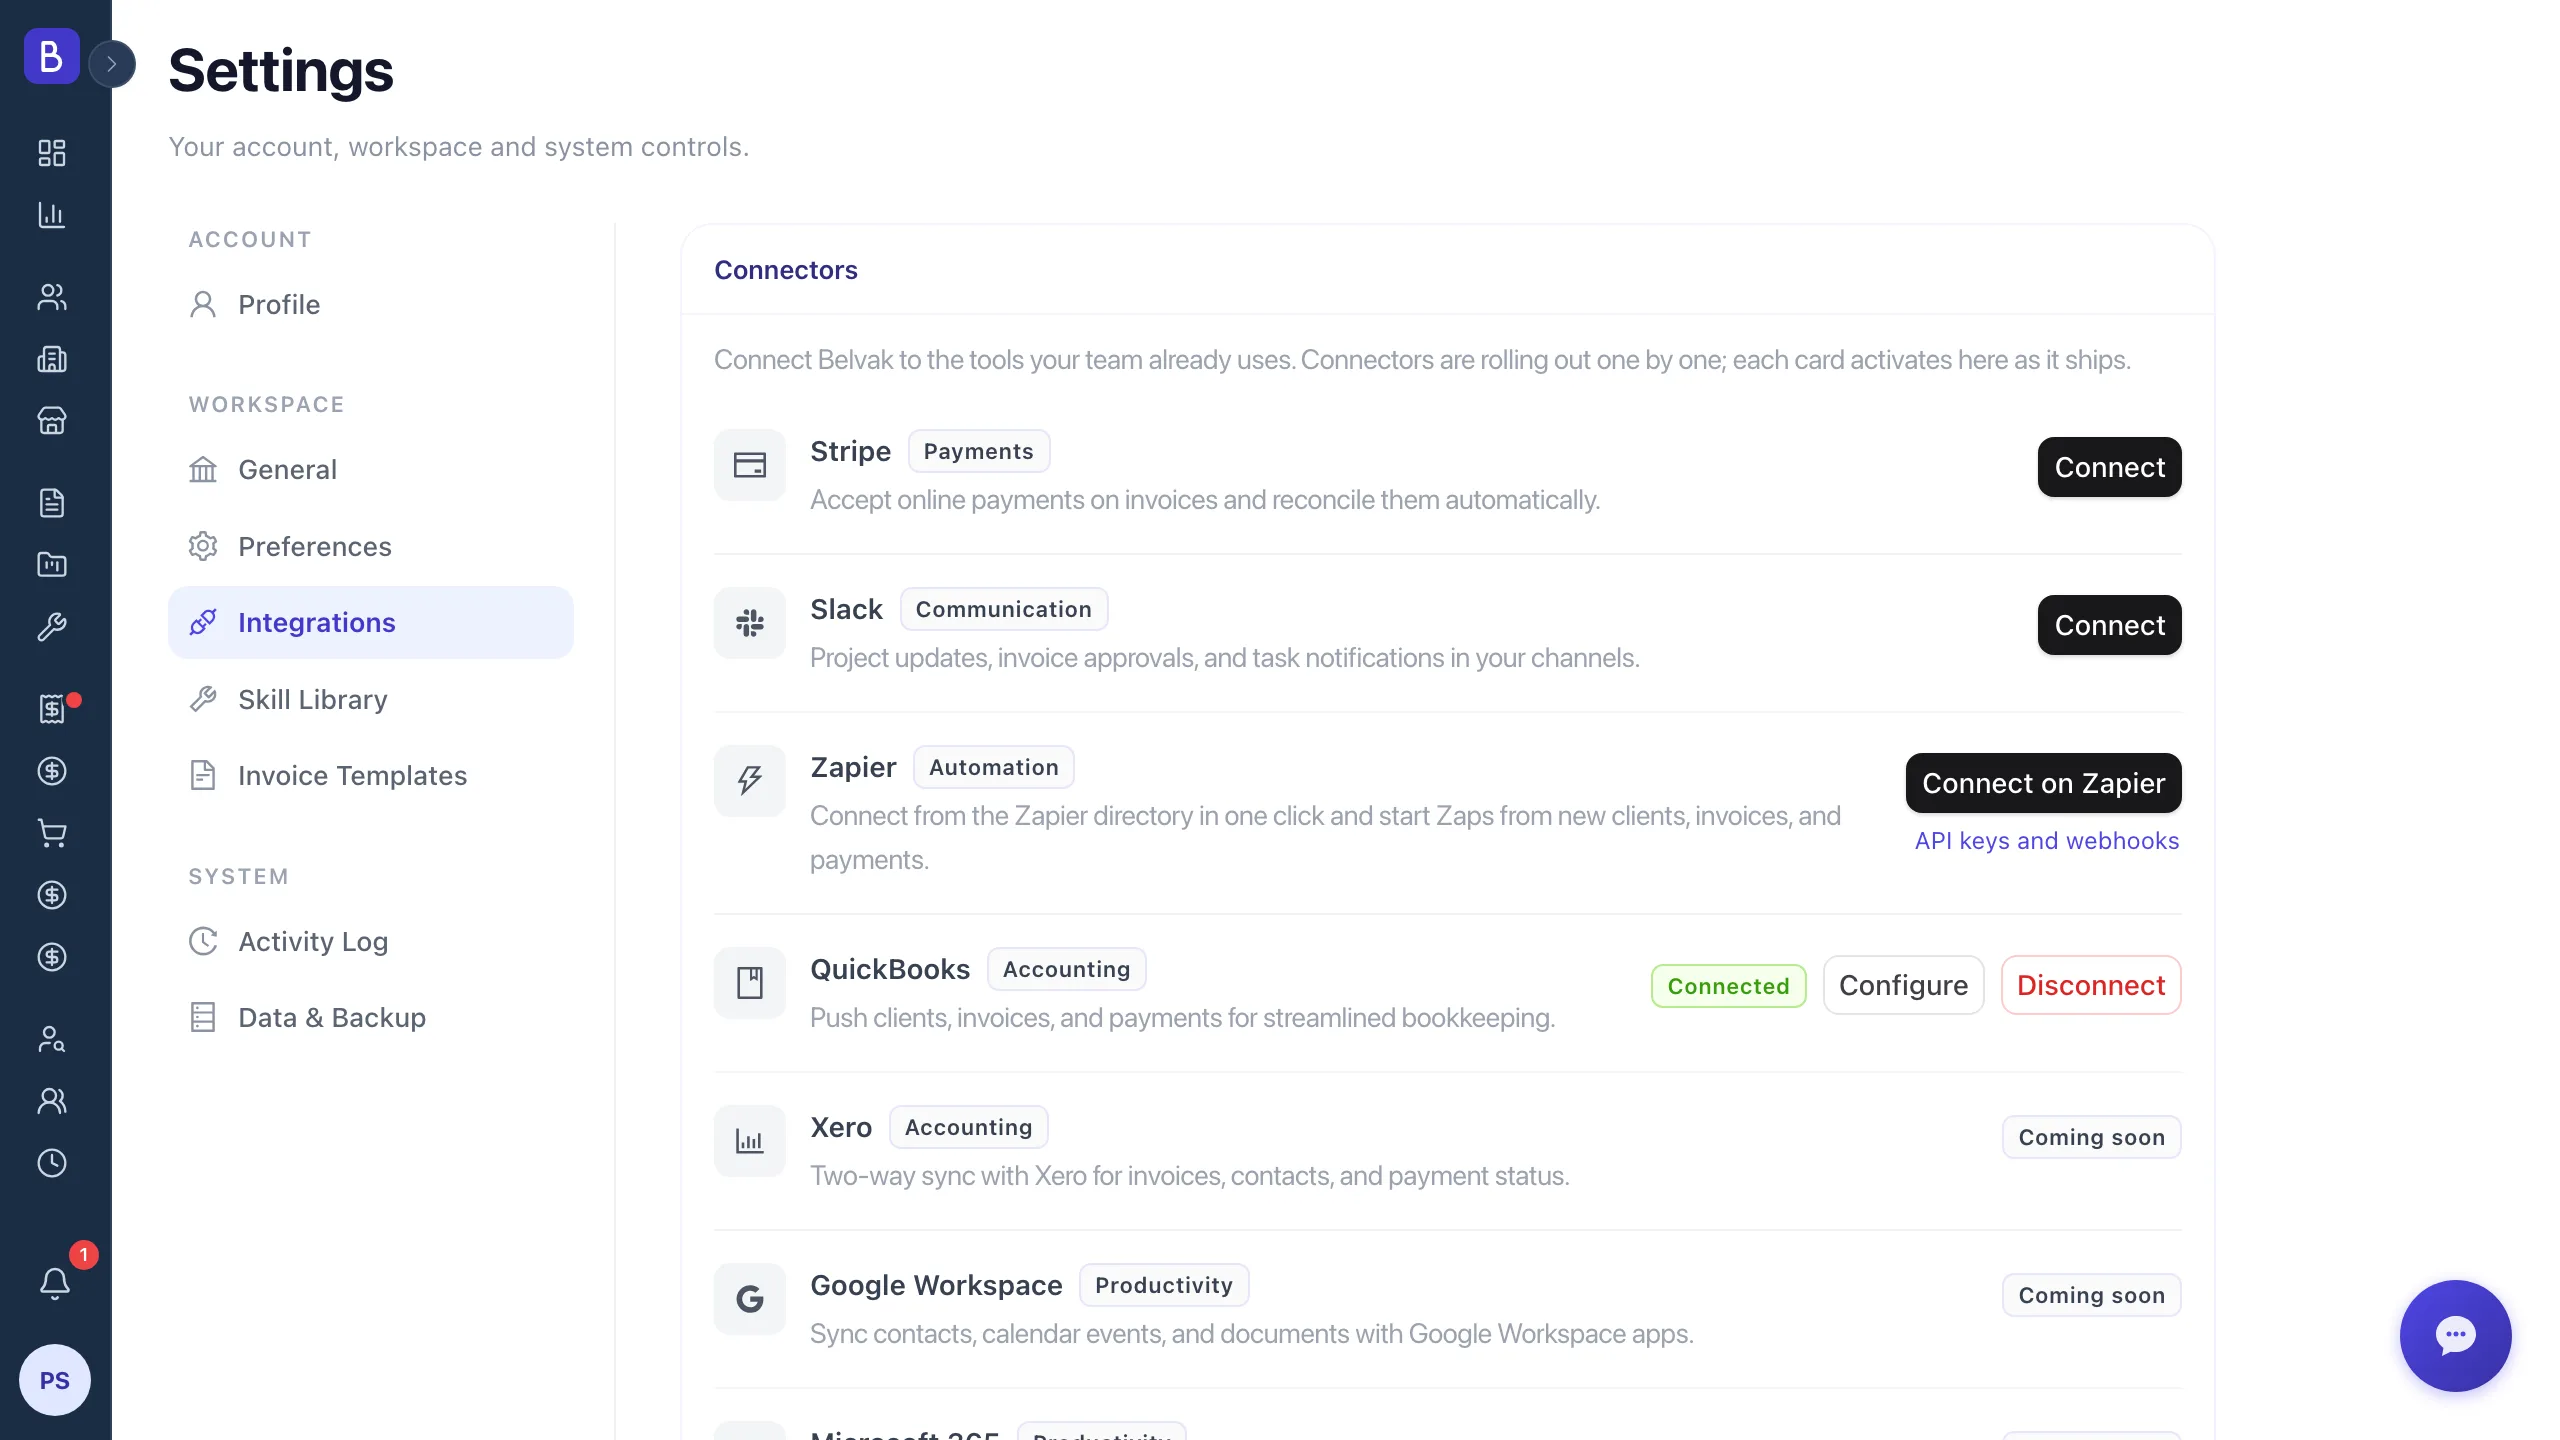
Task: Open the people/clients icon in sidebar
Action: pos(52,297)
